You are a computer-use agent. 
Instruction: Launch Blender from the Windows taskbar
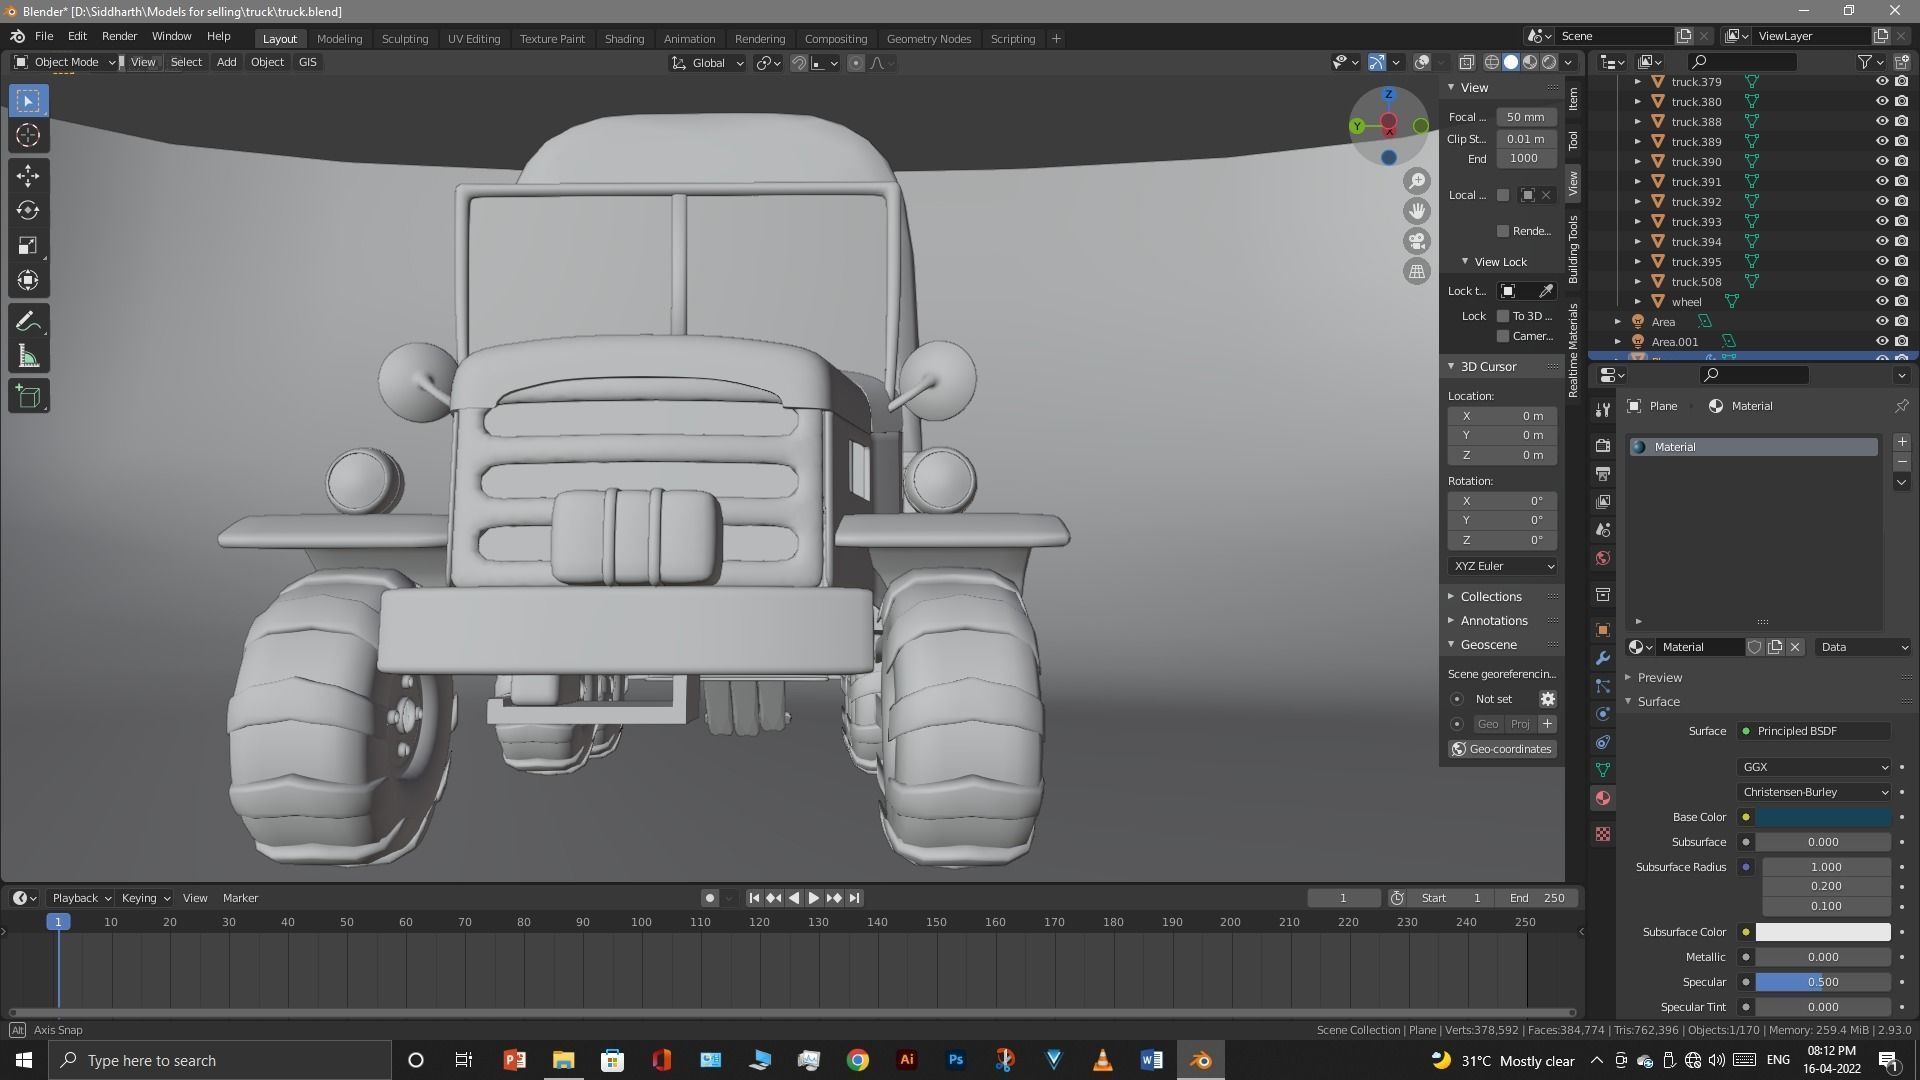click(x=1200, y=1060)
